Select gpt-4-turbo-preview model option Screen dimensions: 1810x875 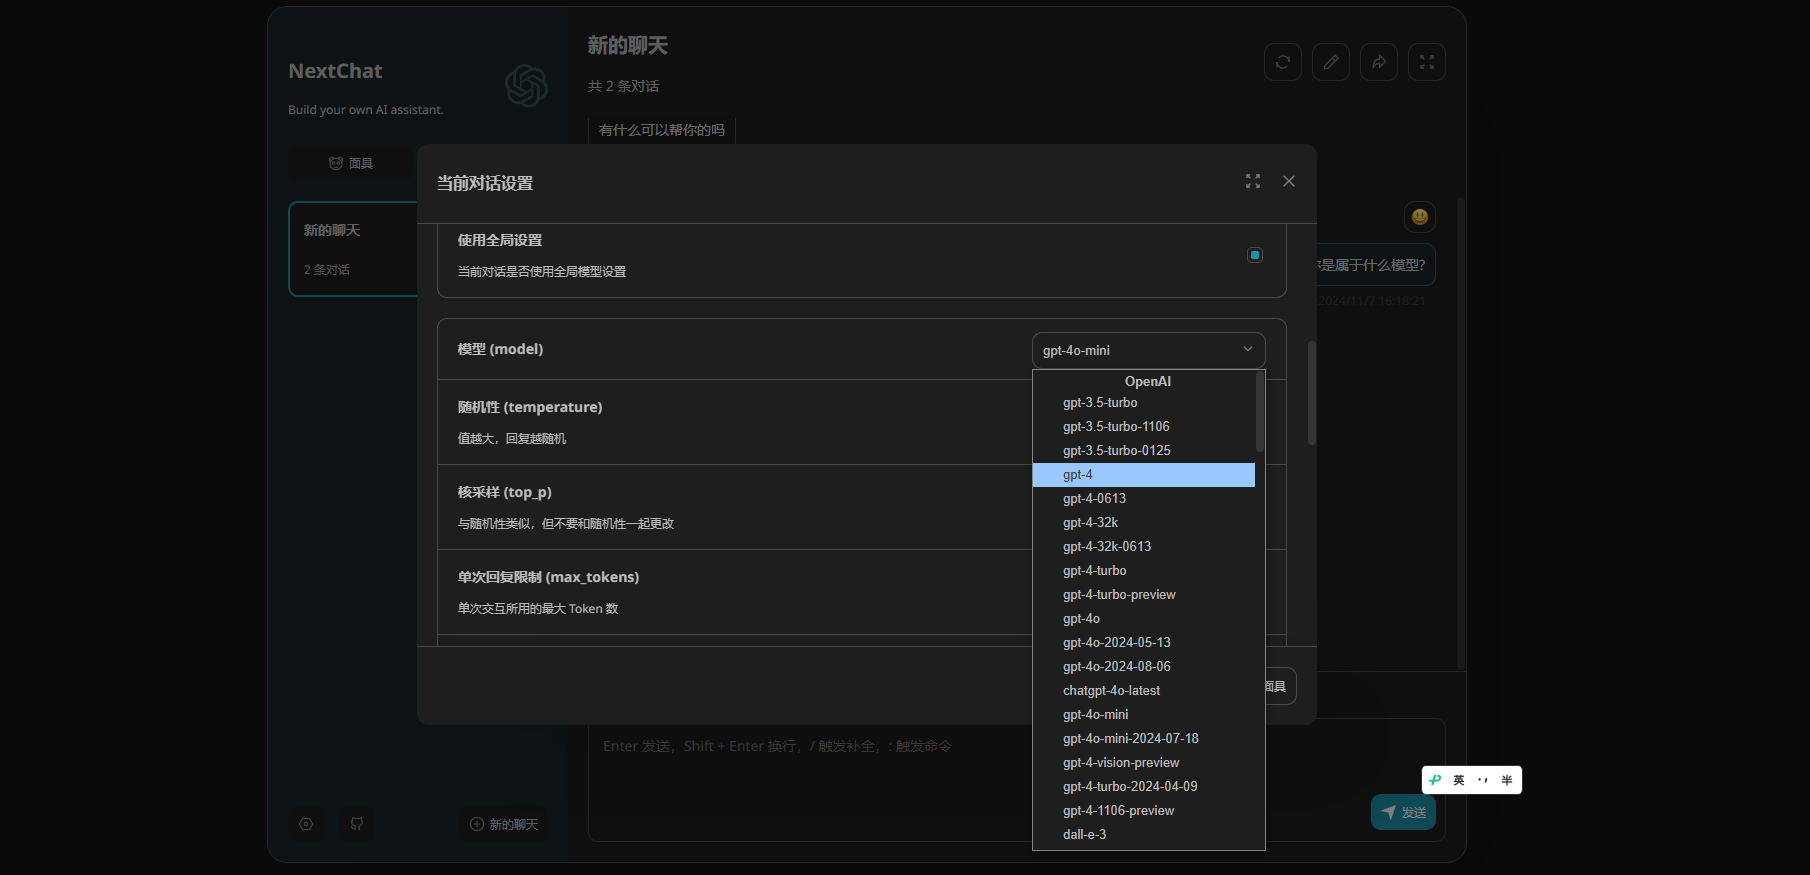point(1144,595)
